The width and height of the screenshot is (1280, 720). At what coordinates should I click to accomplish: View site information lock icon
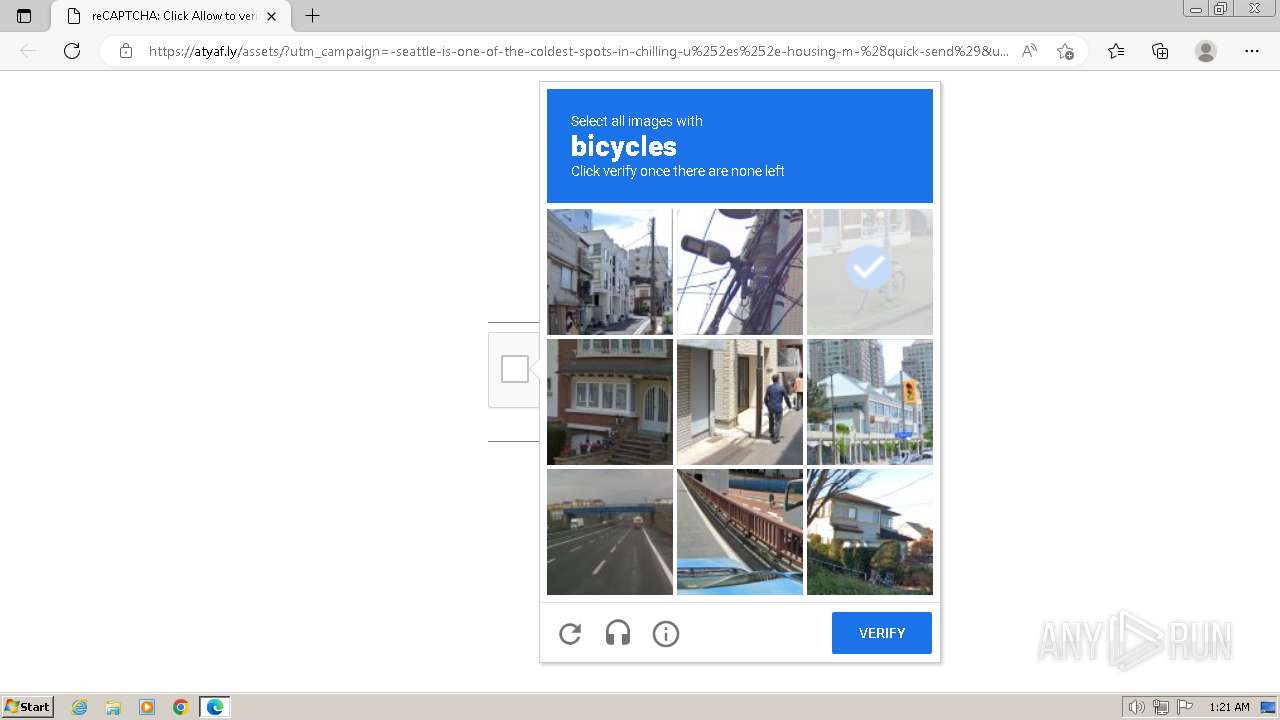tap(126, 51)
